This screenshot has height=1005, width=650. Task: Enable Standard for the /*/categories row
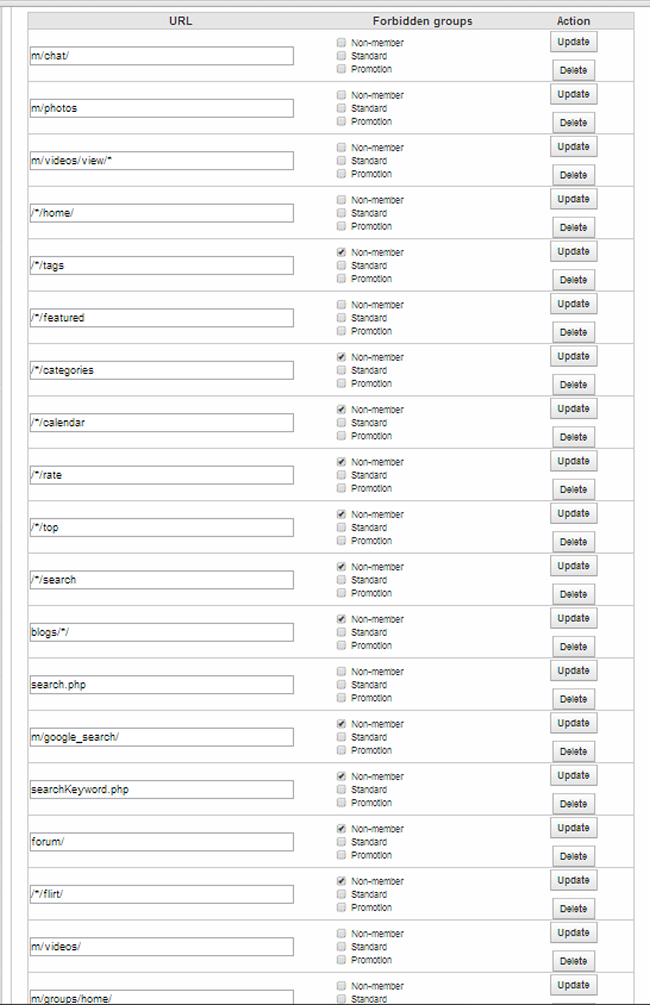point(342,370)
